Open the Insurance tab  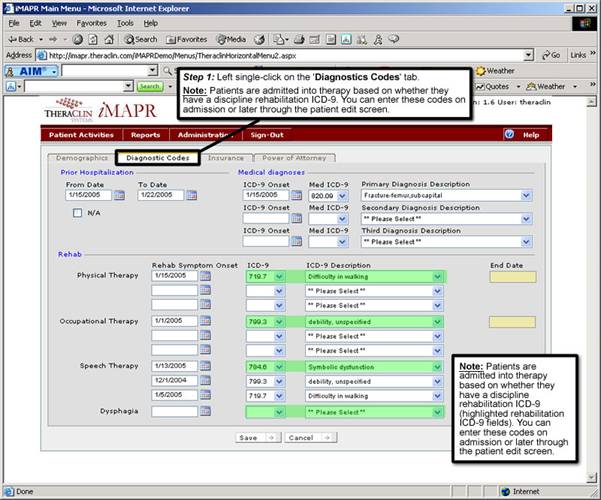tap(225, 158)
